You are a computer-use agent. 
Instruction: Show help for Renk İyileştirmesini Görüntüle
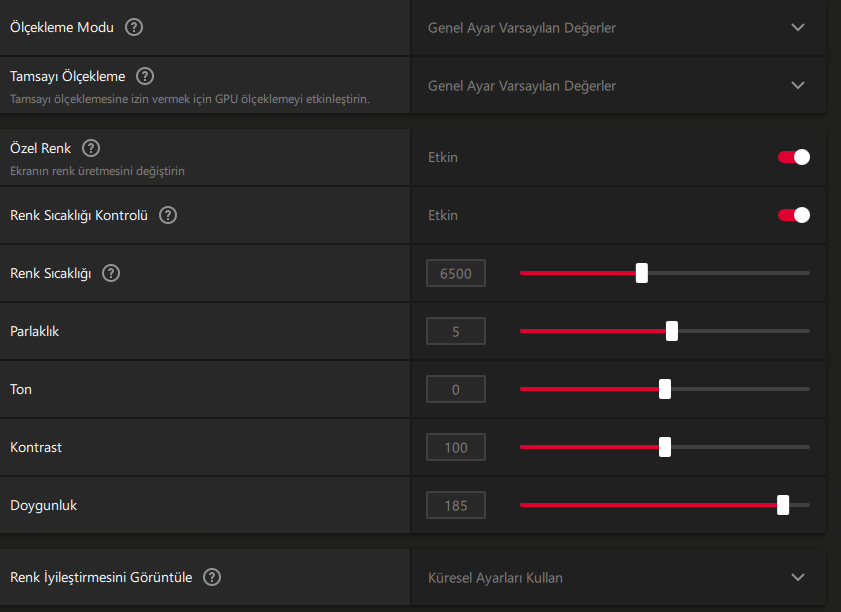(212, 577)
